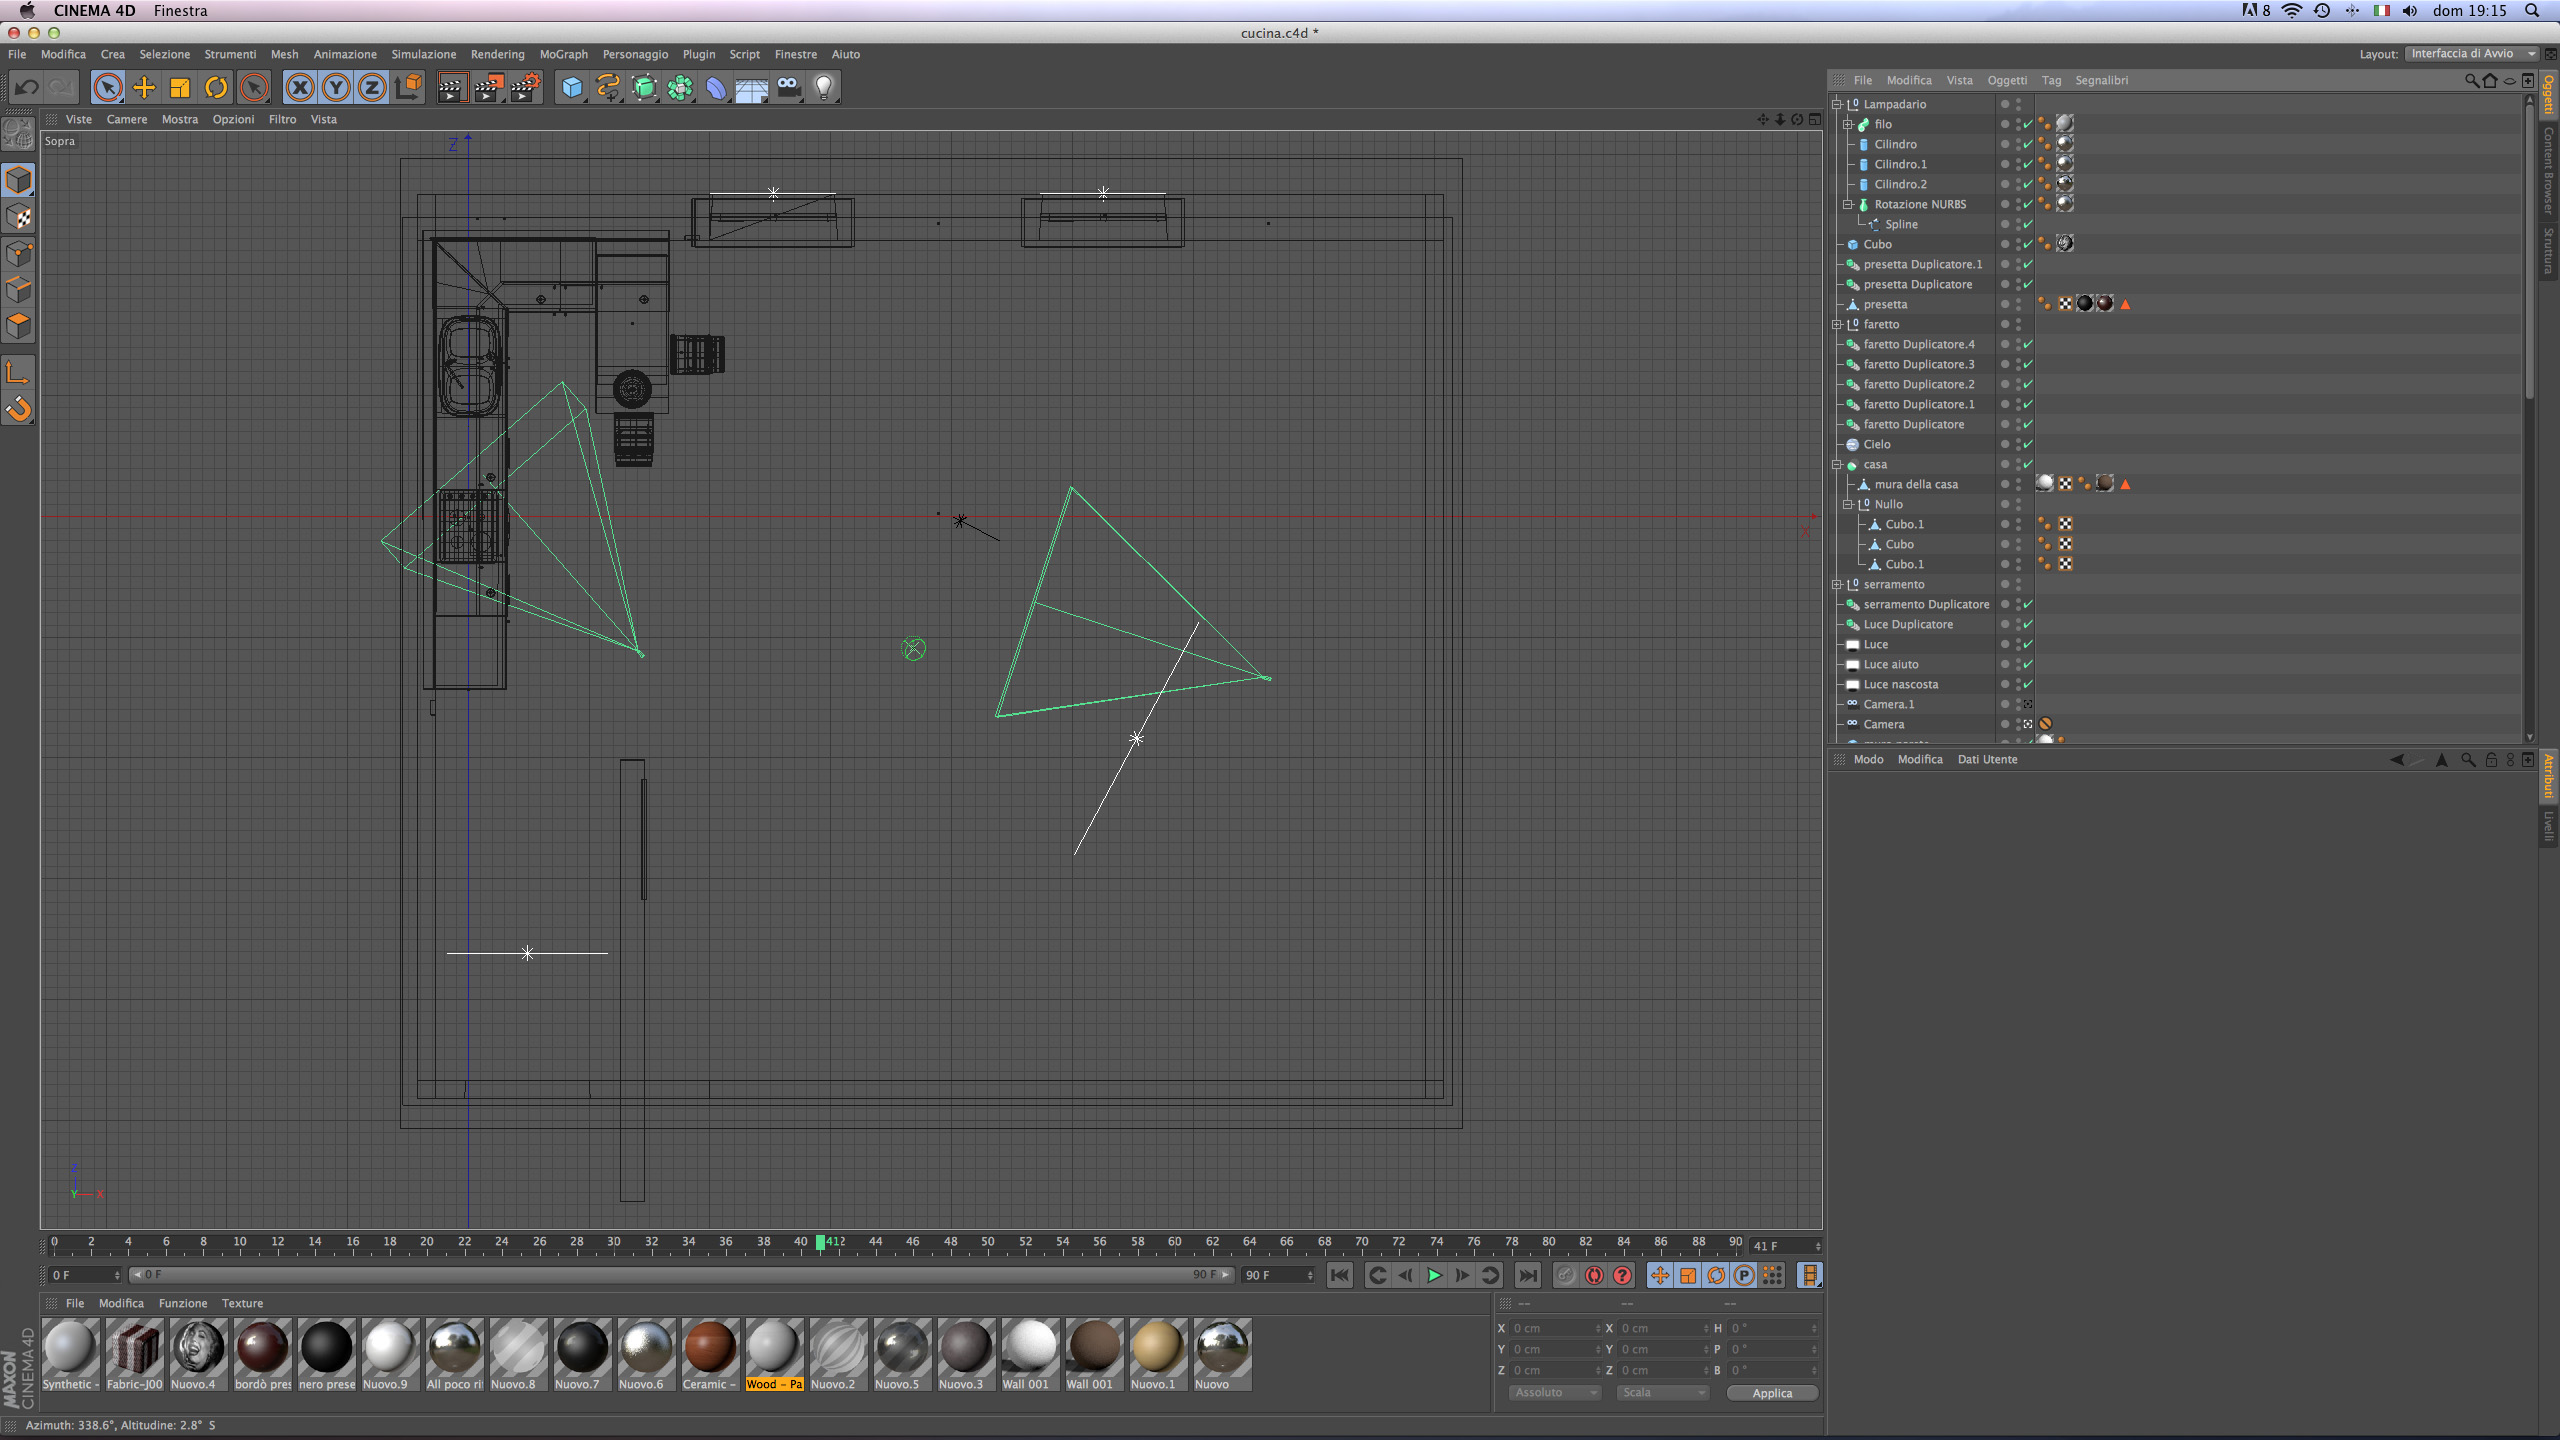Screen dimensions: 2560x1440
Task: Click the camera object icon in toolbar
Action: click(x=788, y=88)
